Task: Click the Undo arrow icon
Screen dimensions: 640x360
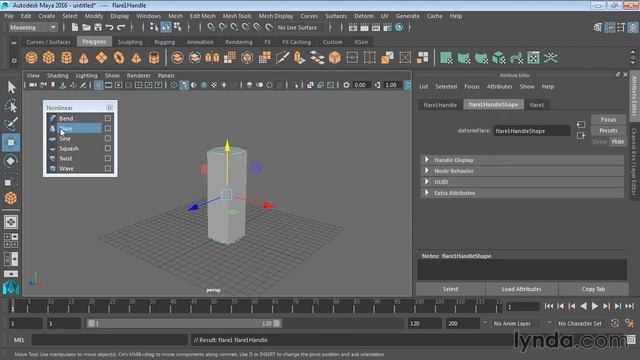Action: coord(109,27)
